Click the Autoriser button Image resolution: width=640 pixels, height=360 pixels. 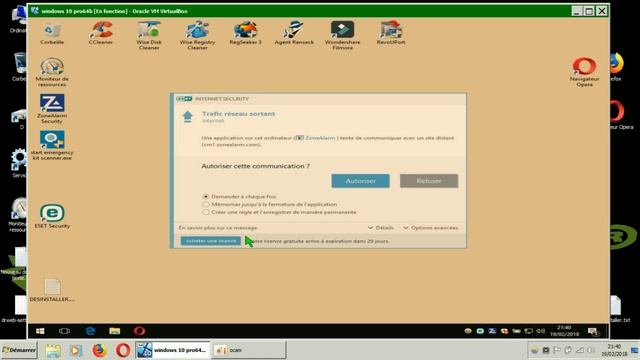pos(360,181)
